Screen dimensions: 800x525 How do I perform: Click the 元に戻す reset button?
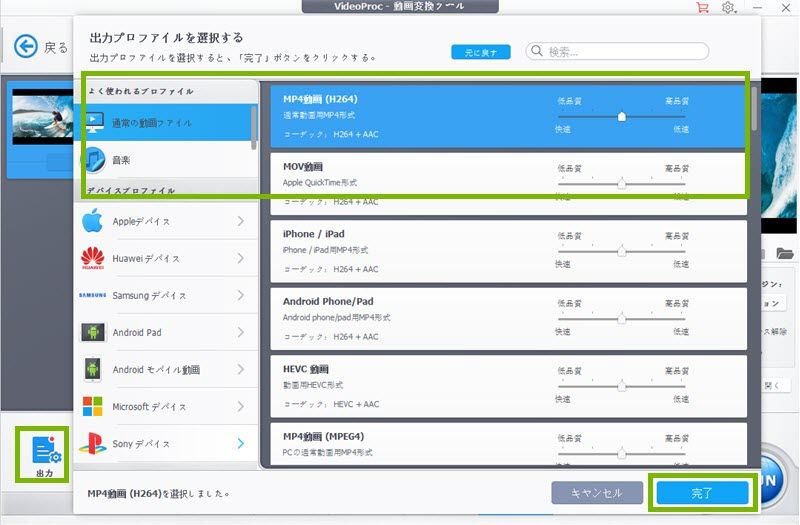pyautogui.click(x=480, y=52)
